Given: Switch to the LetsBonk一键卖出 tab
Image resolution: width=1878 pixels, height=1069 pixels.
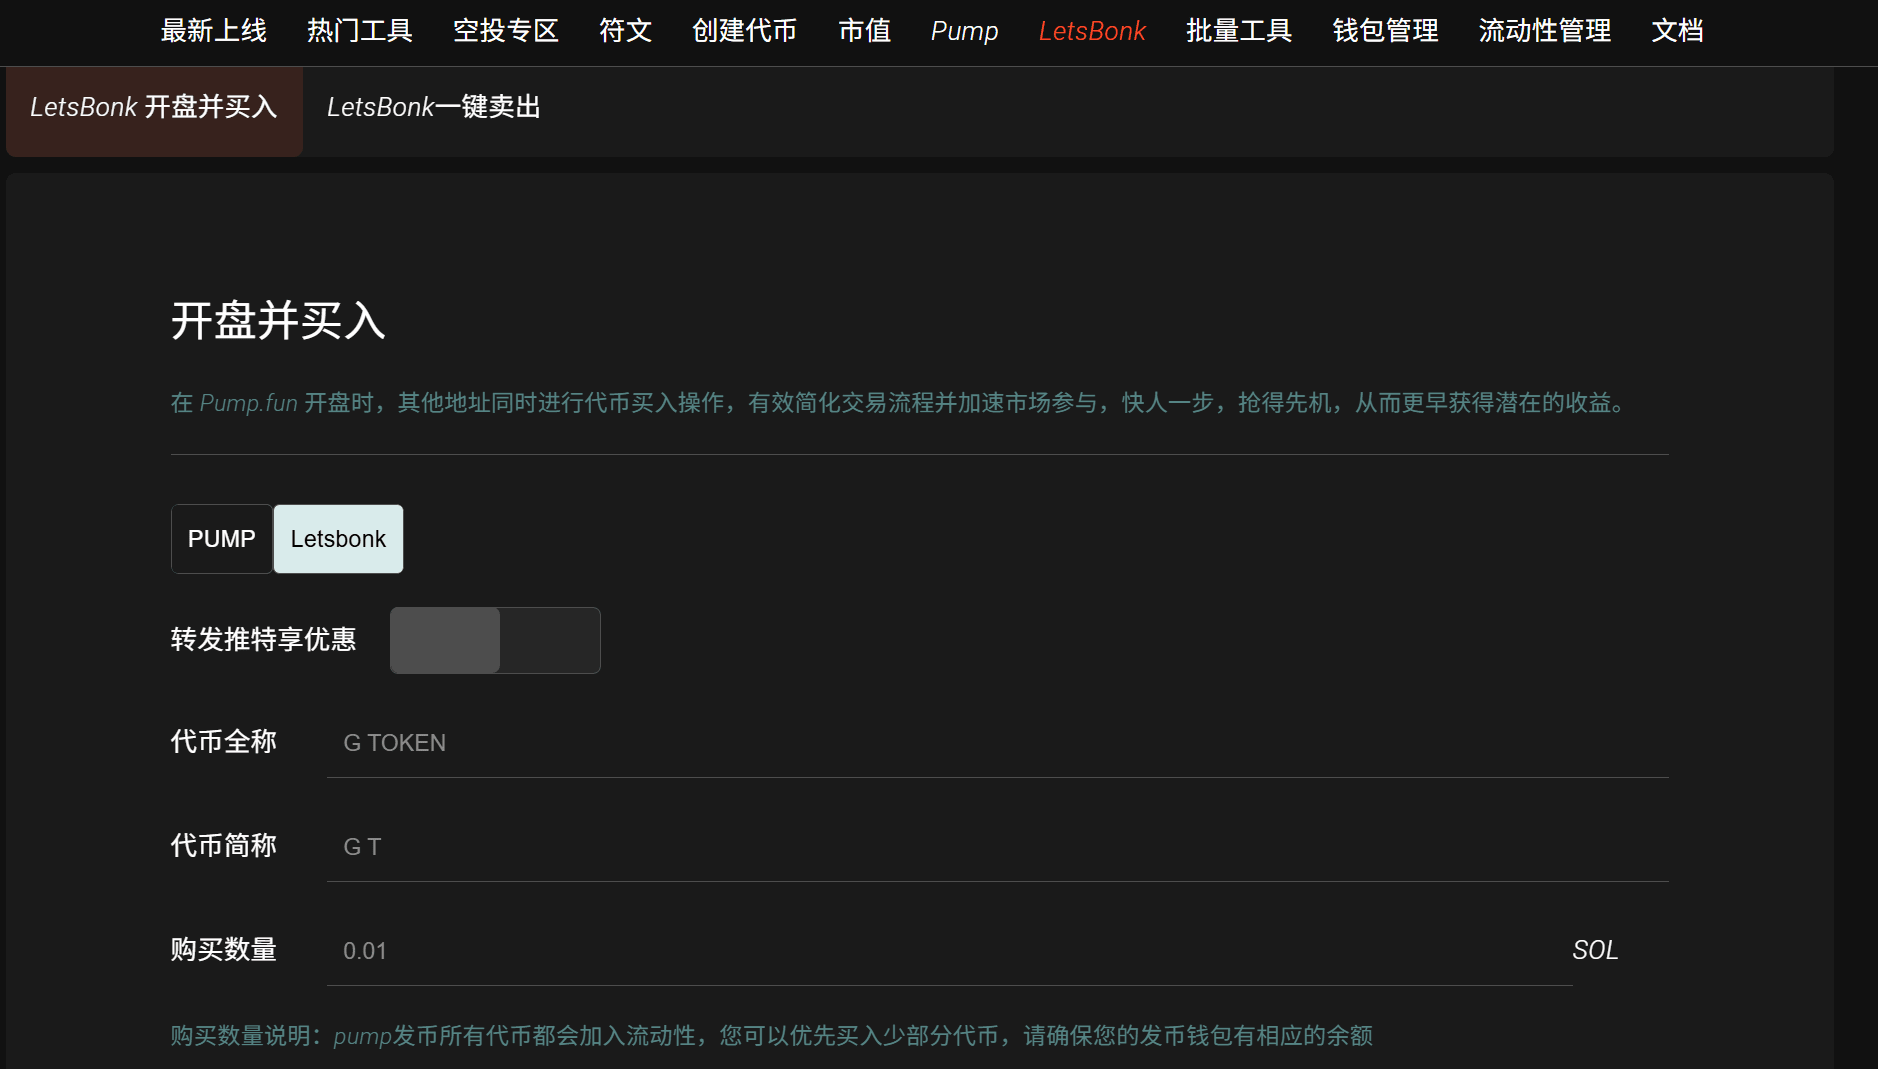Looking at the screenshot, I should [x=433, y=107].
